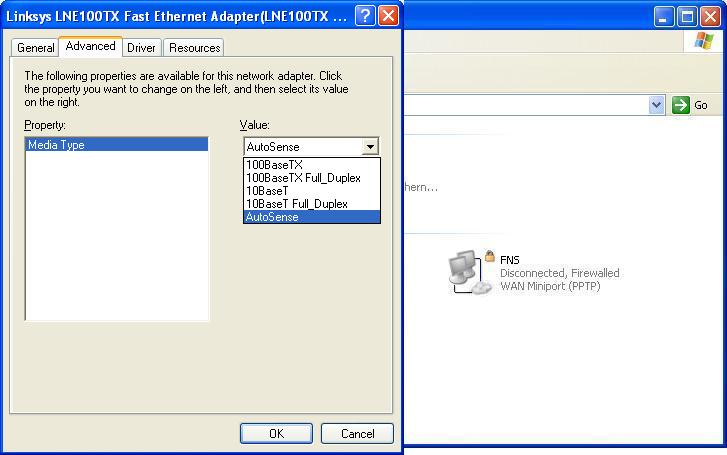The width and height of the screenshot is (727, 455).
Task: Open the Value combo box showing AutoSense
Action: pyautogui.click(x=311, y=147)
